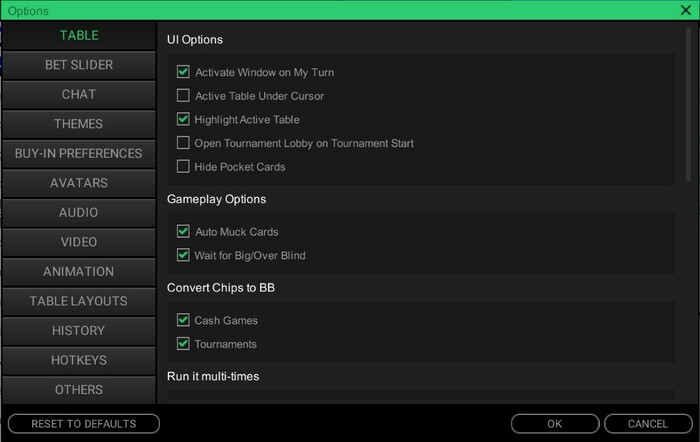Enable Active Table Under Cursor checkbox
Image resolution: width=700 pixels, height=442 pixels.
[x=183, y=96]
